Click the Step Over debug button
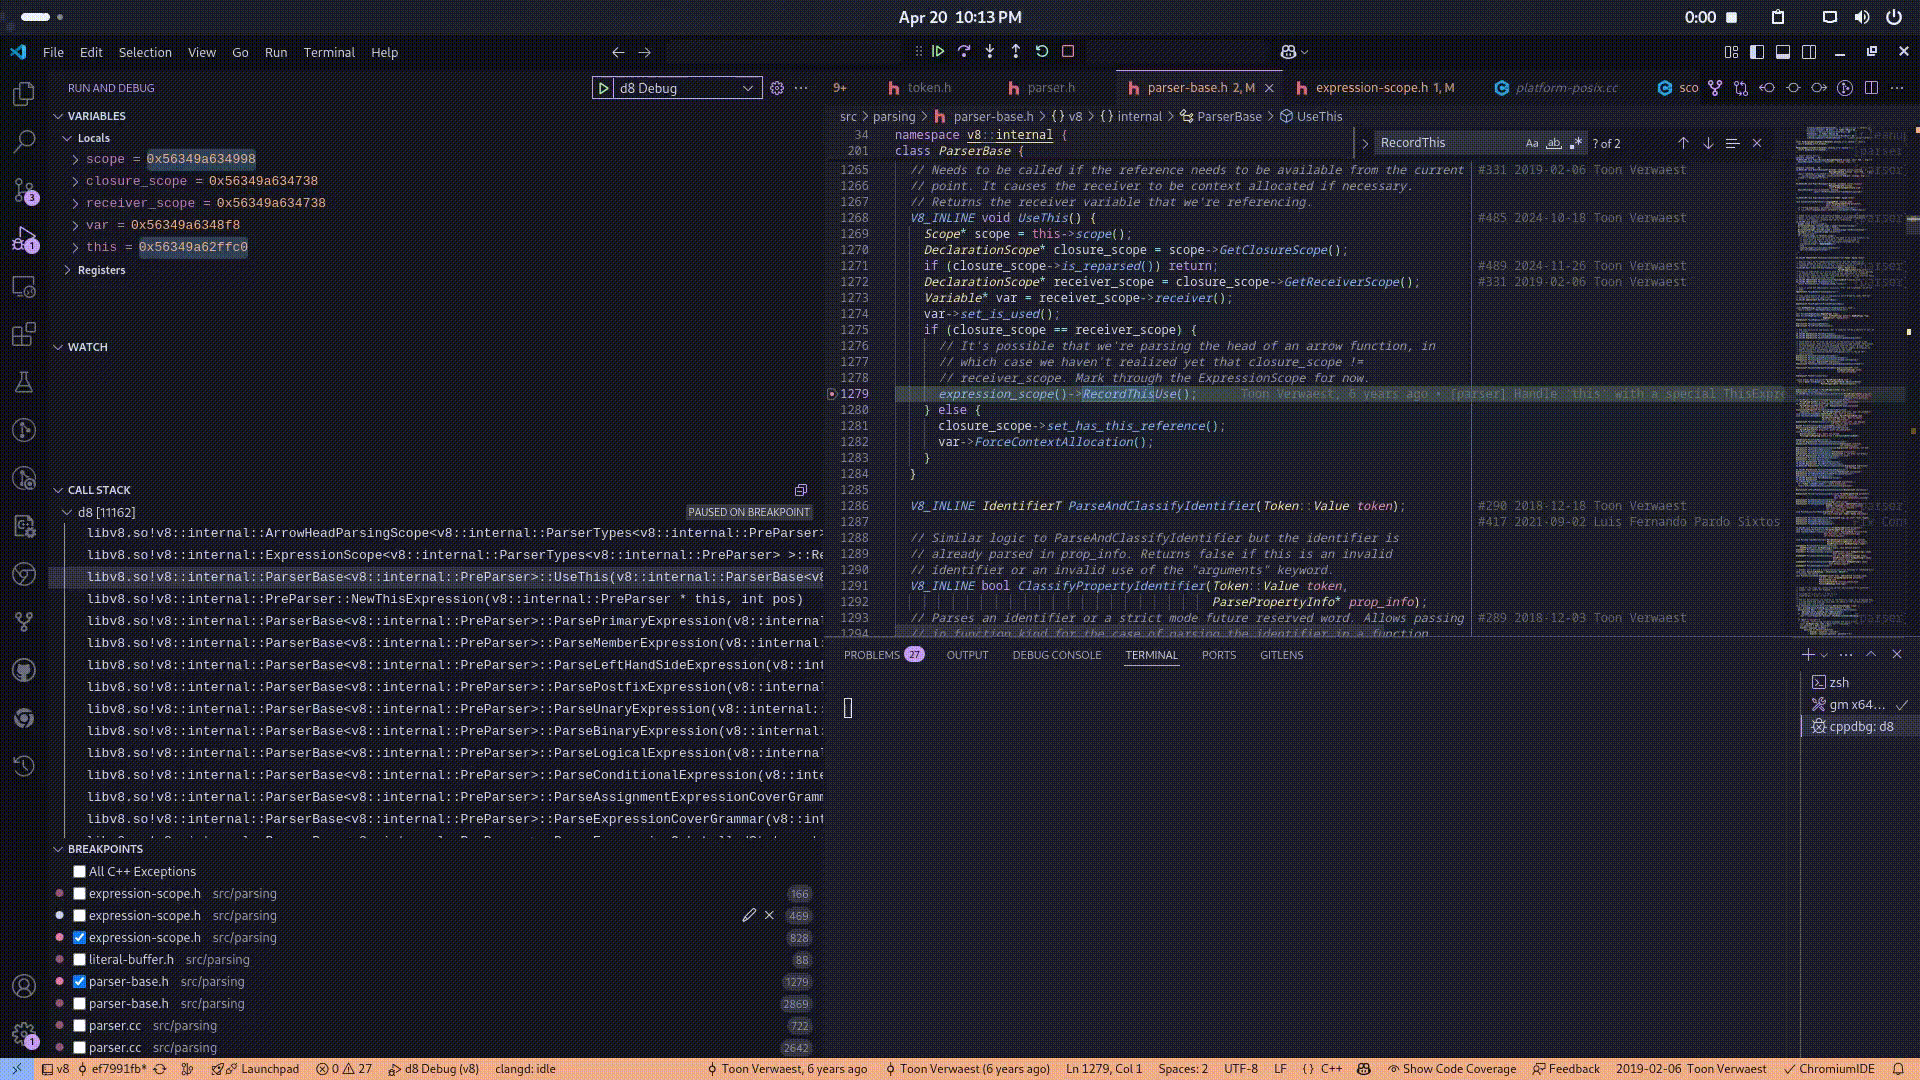This screenshot has height=1080, width=1920. [x=964, y=51]
